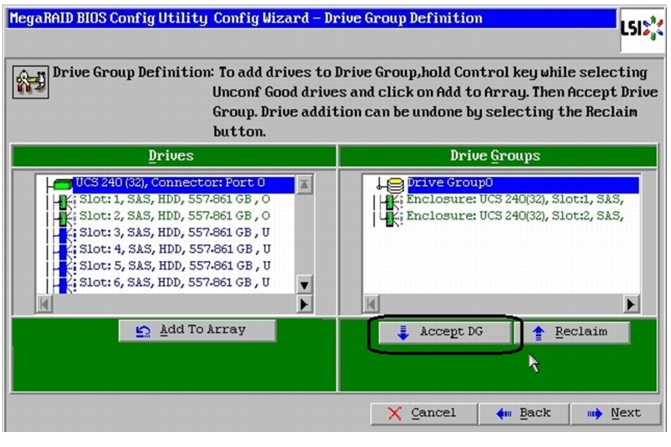Viewport: 671px width, 447px height.
Task: Accept the drive group with Accept DG
Action: (x=445, y=332)
